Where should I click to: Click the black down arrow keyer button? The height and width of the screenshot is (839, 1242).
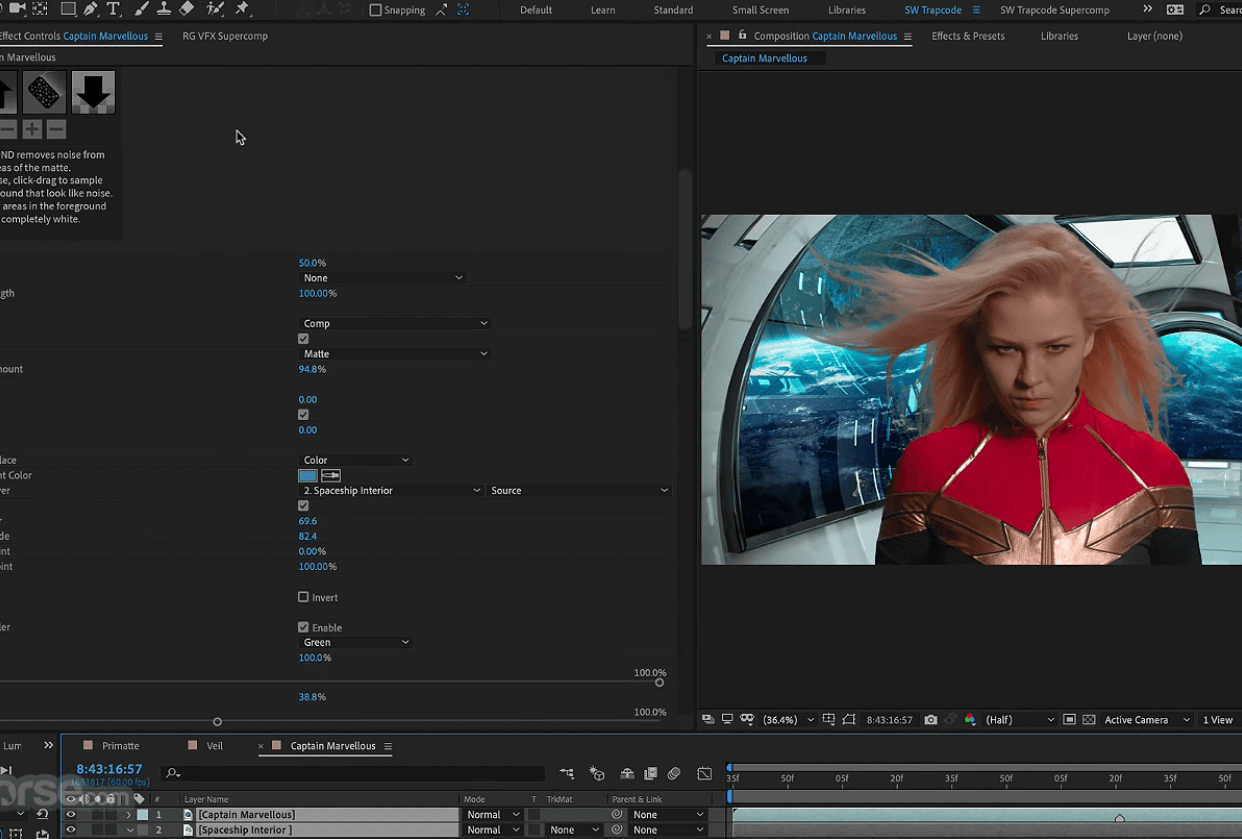coord(93,92)
